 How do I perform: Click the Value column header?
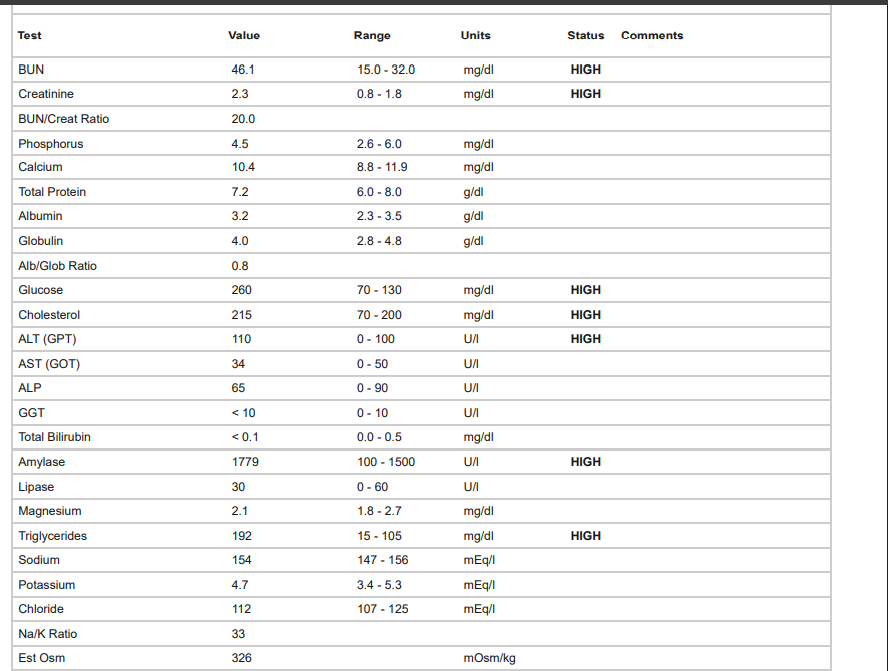pos(244,36)
